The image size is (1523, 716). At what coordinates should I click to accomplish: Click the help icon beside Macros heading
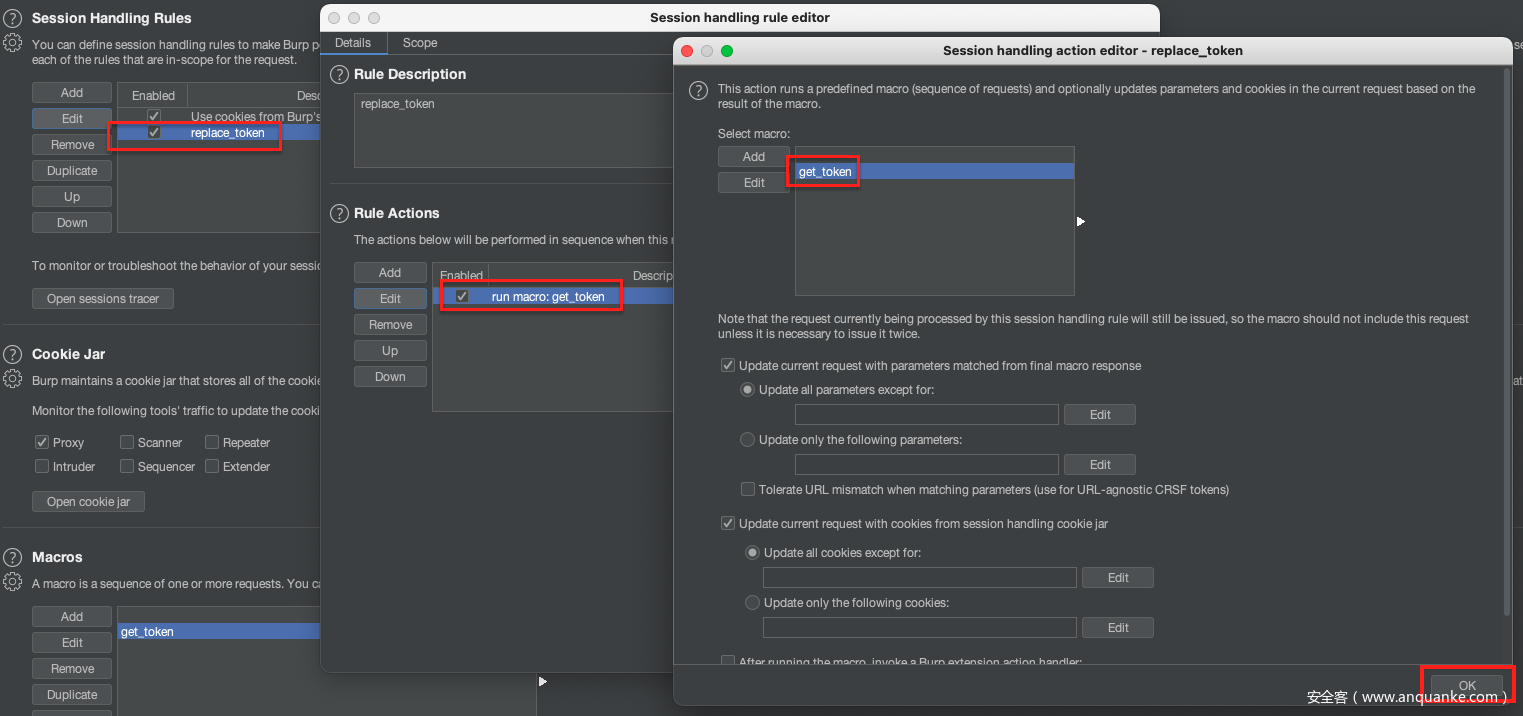point(13,557)
